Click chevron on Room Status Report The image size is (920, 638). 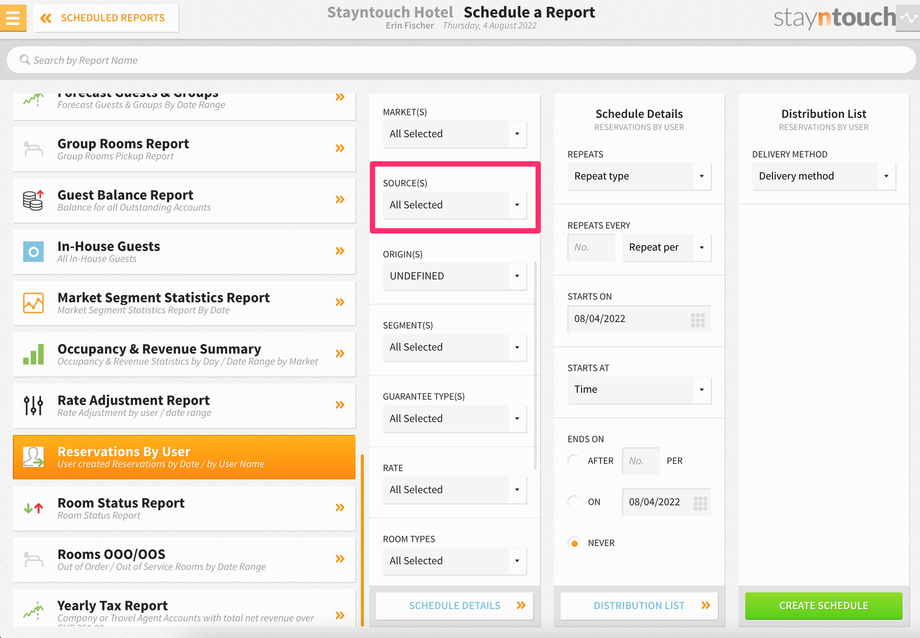click(x=340, y=507)
